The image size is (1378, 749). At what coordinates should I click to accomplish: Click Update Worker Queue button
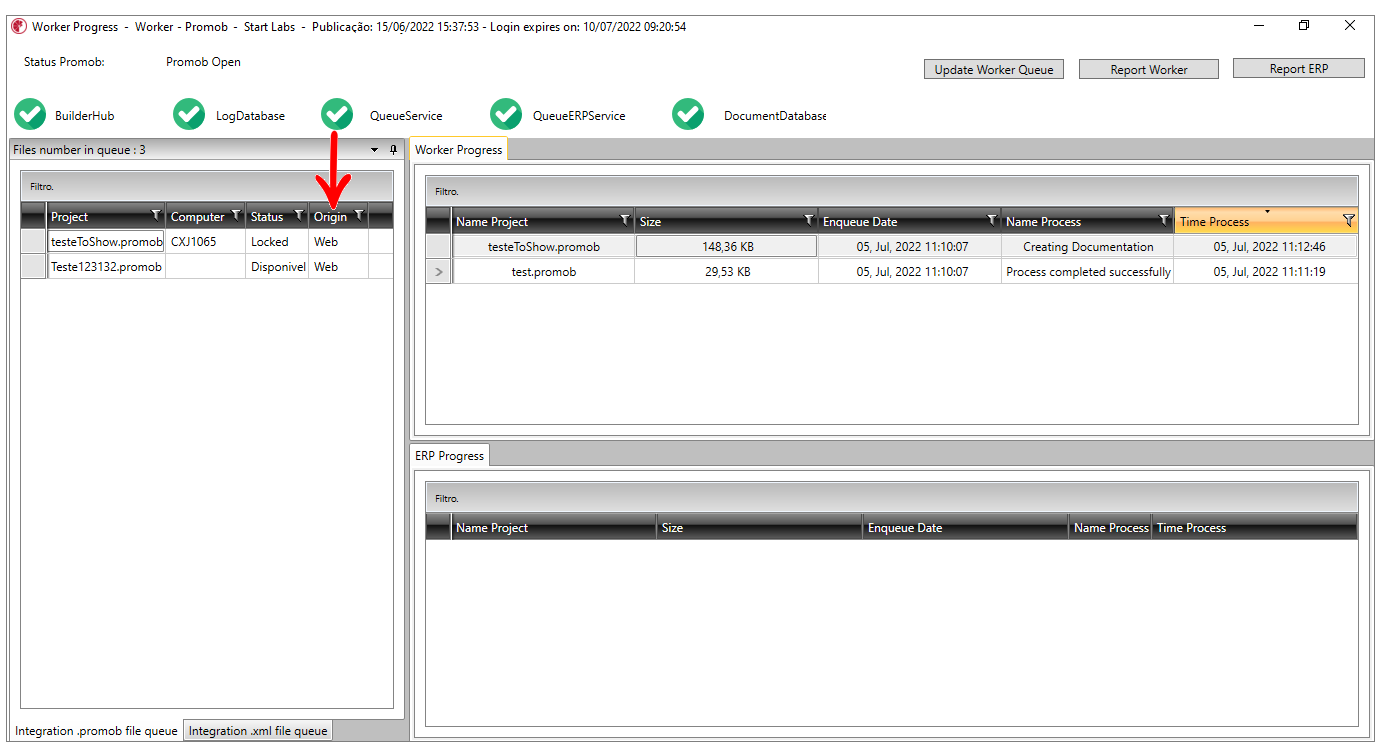(994, 69)
